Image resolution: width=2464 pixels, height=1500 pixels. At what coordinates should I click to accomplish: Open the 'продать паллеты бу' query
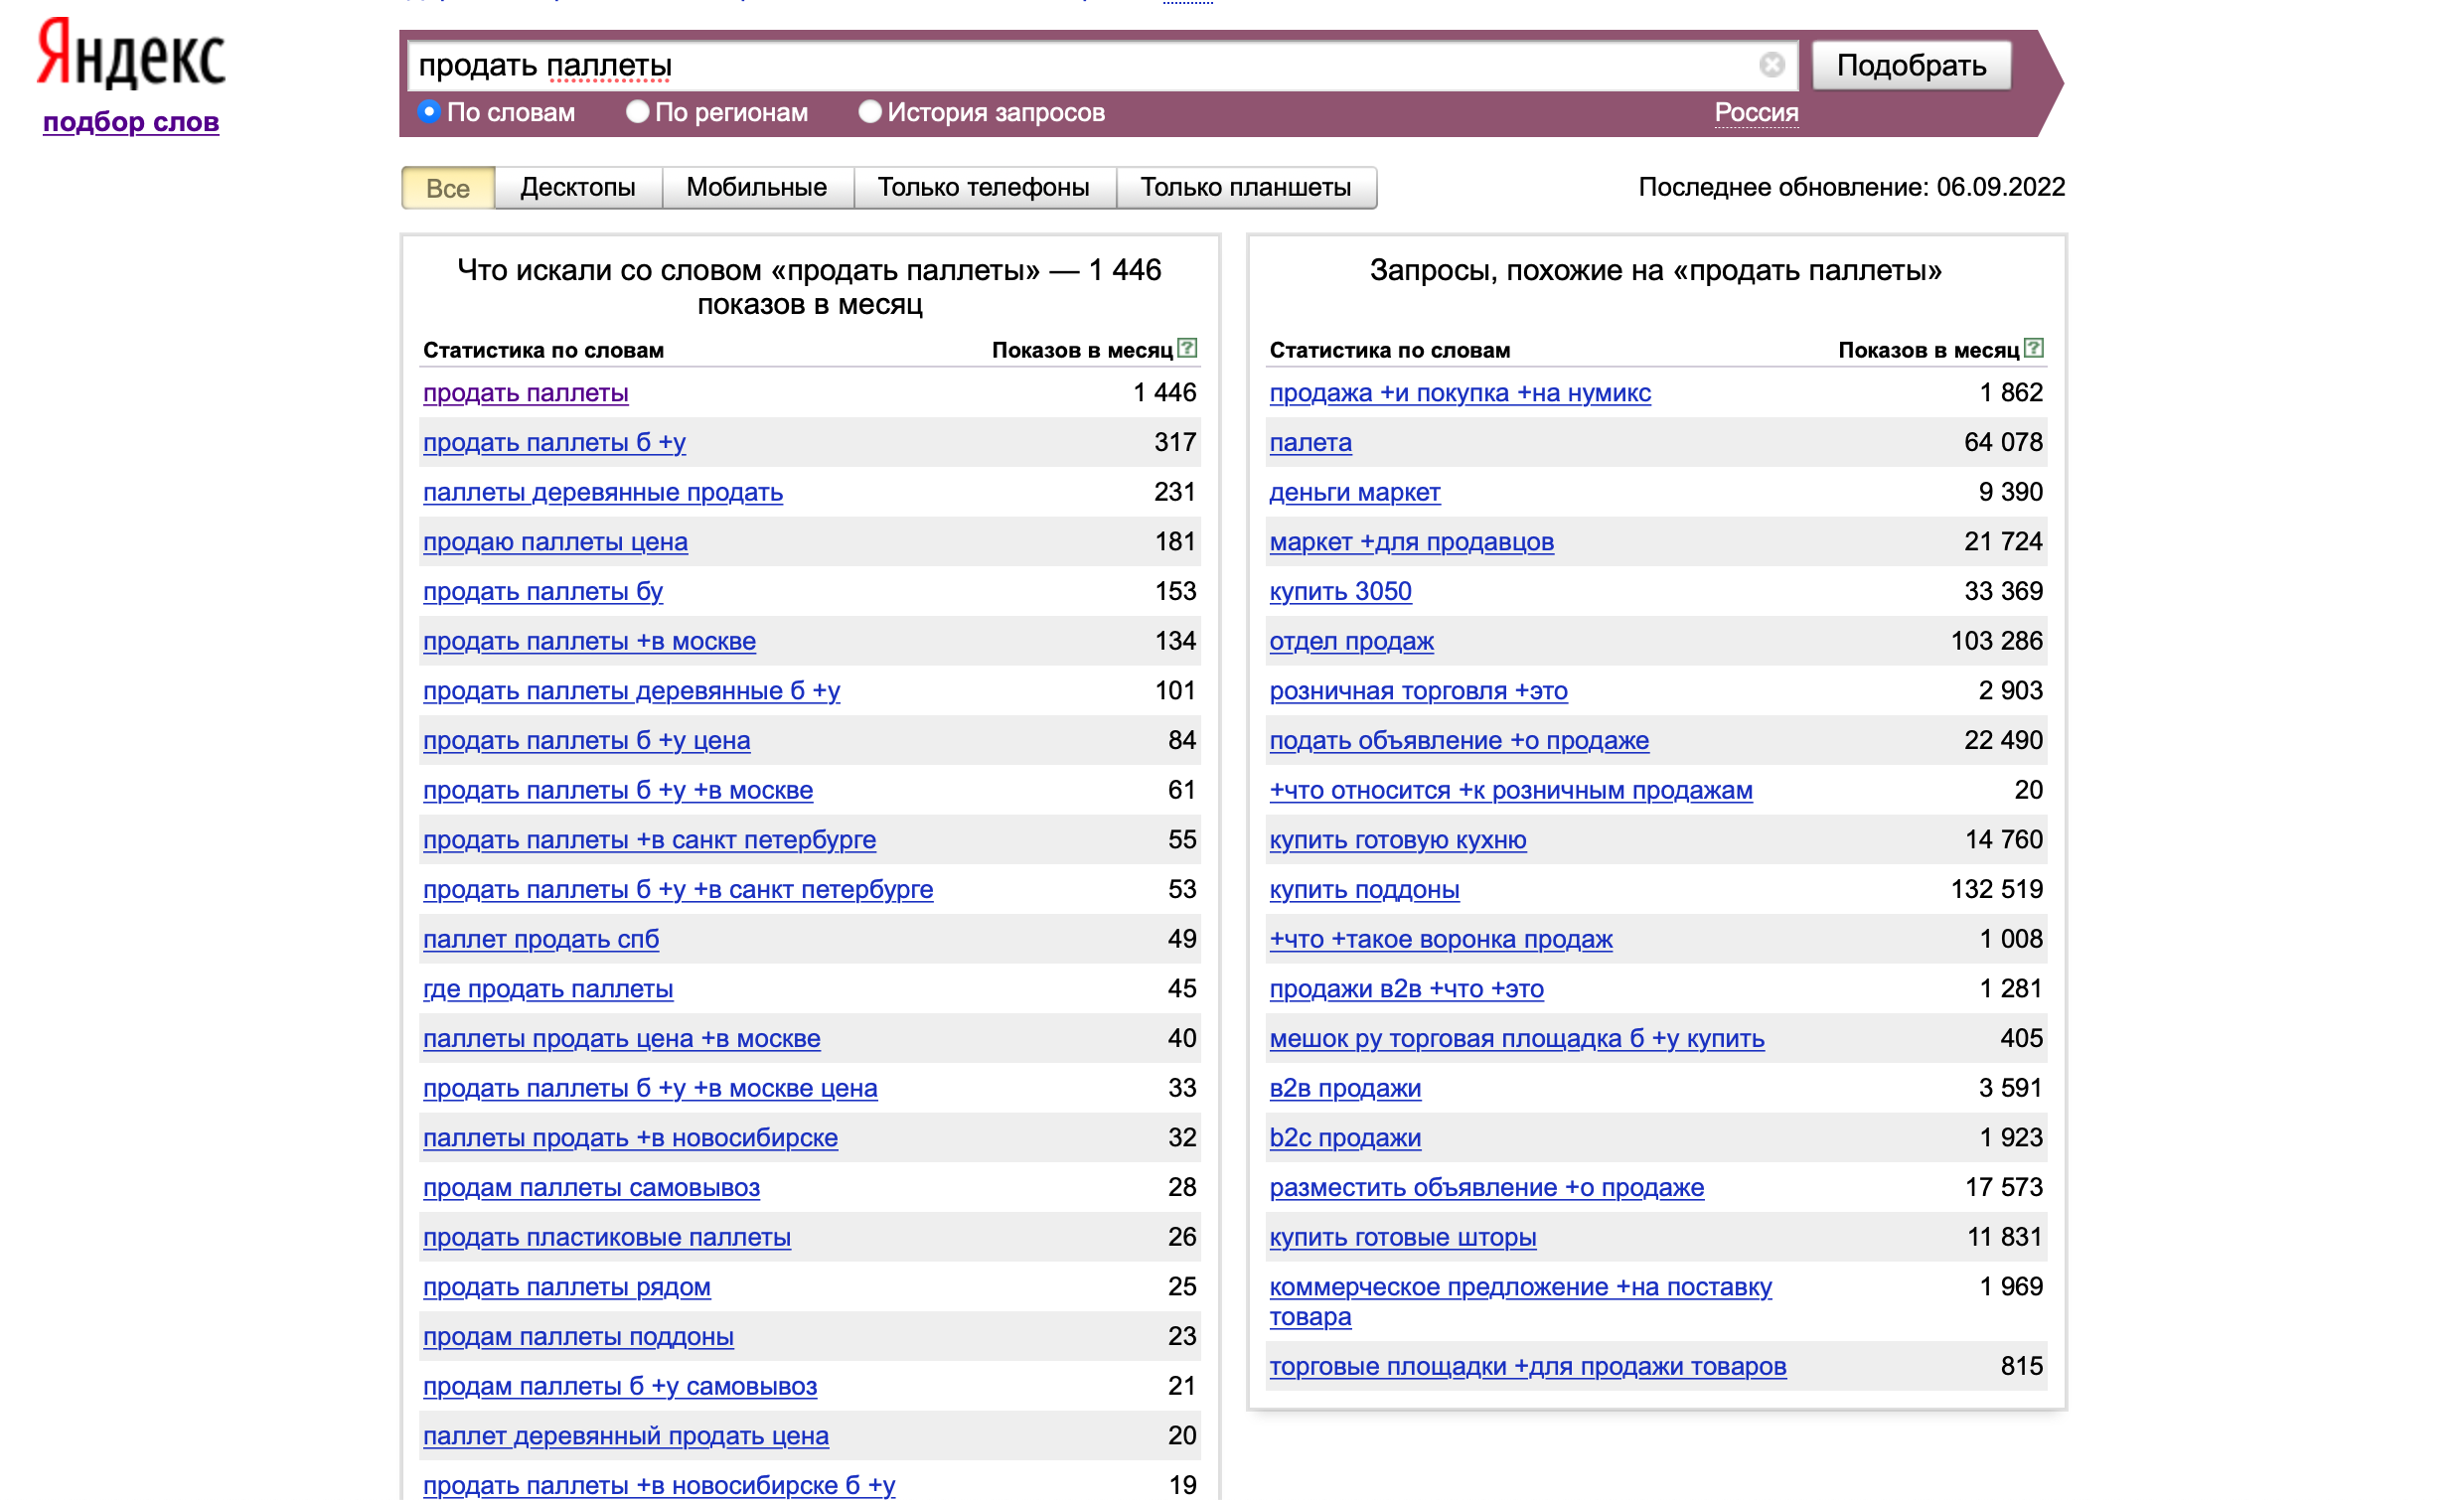[543, 592]
